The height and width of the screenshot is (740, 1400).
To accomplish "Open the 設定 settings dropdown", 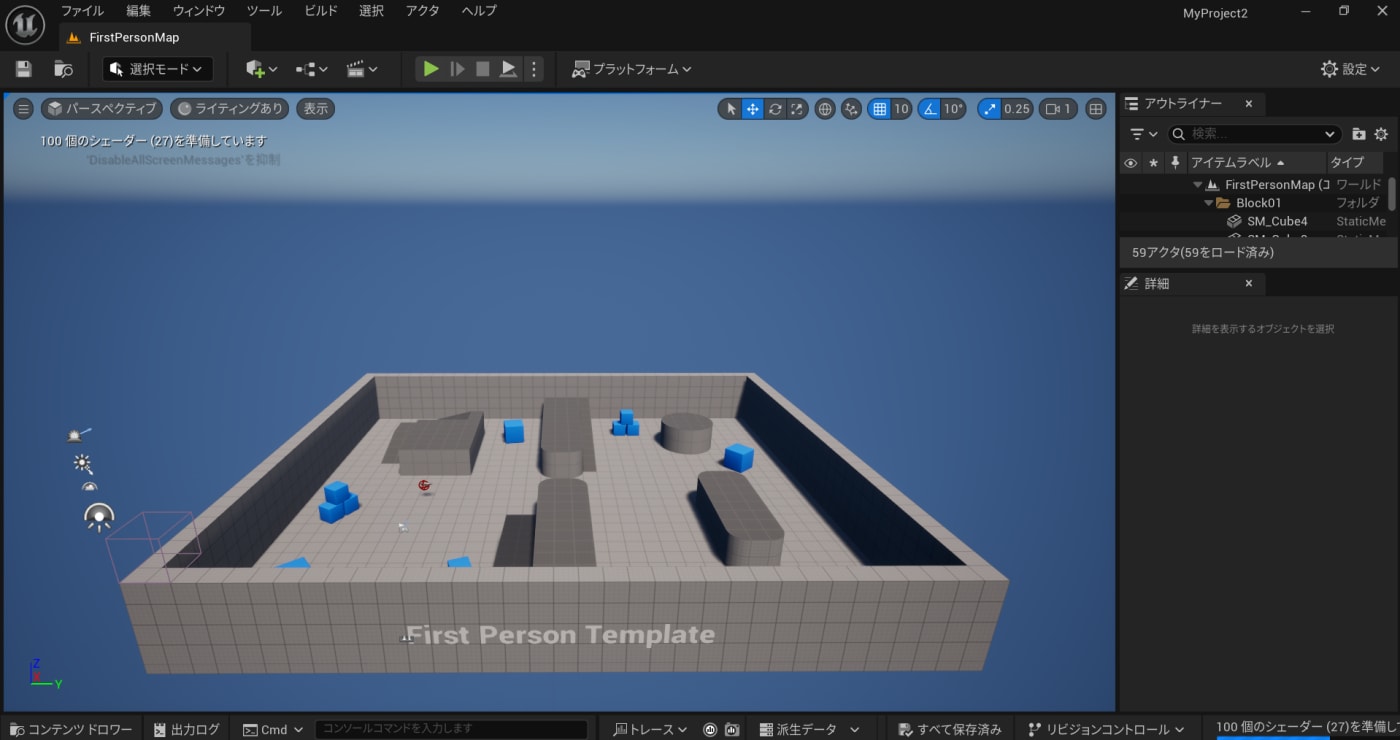I will (1350, 69).
